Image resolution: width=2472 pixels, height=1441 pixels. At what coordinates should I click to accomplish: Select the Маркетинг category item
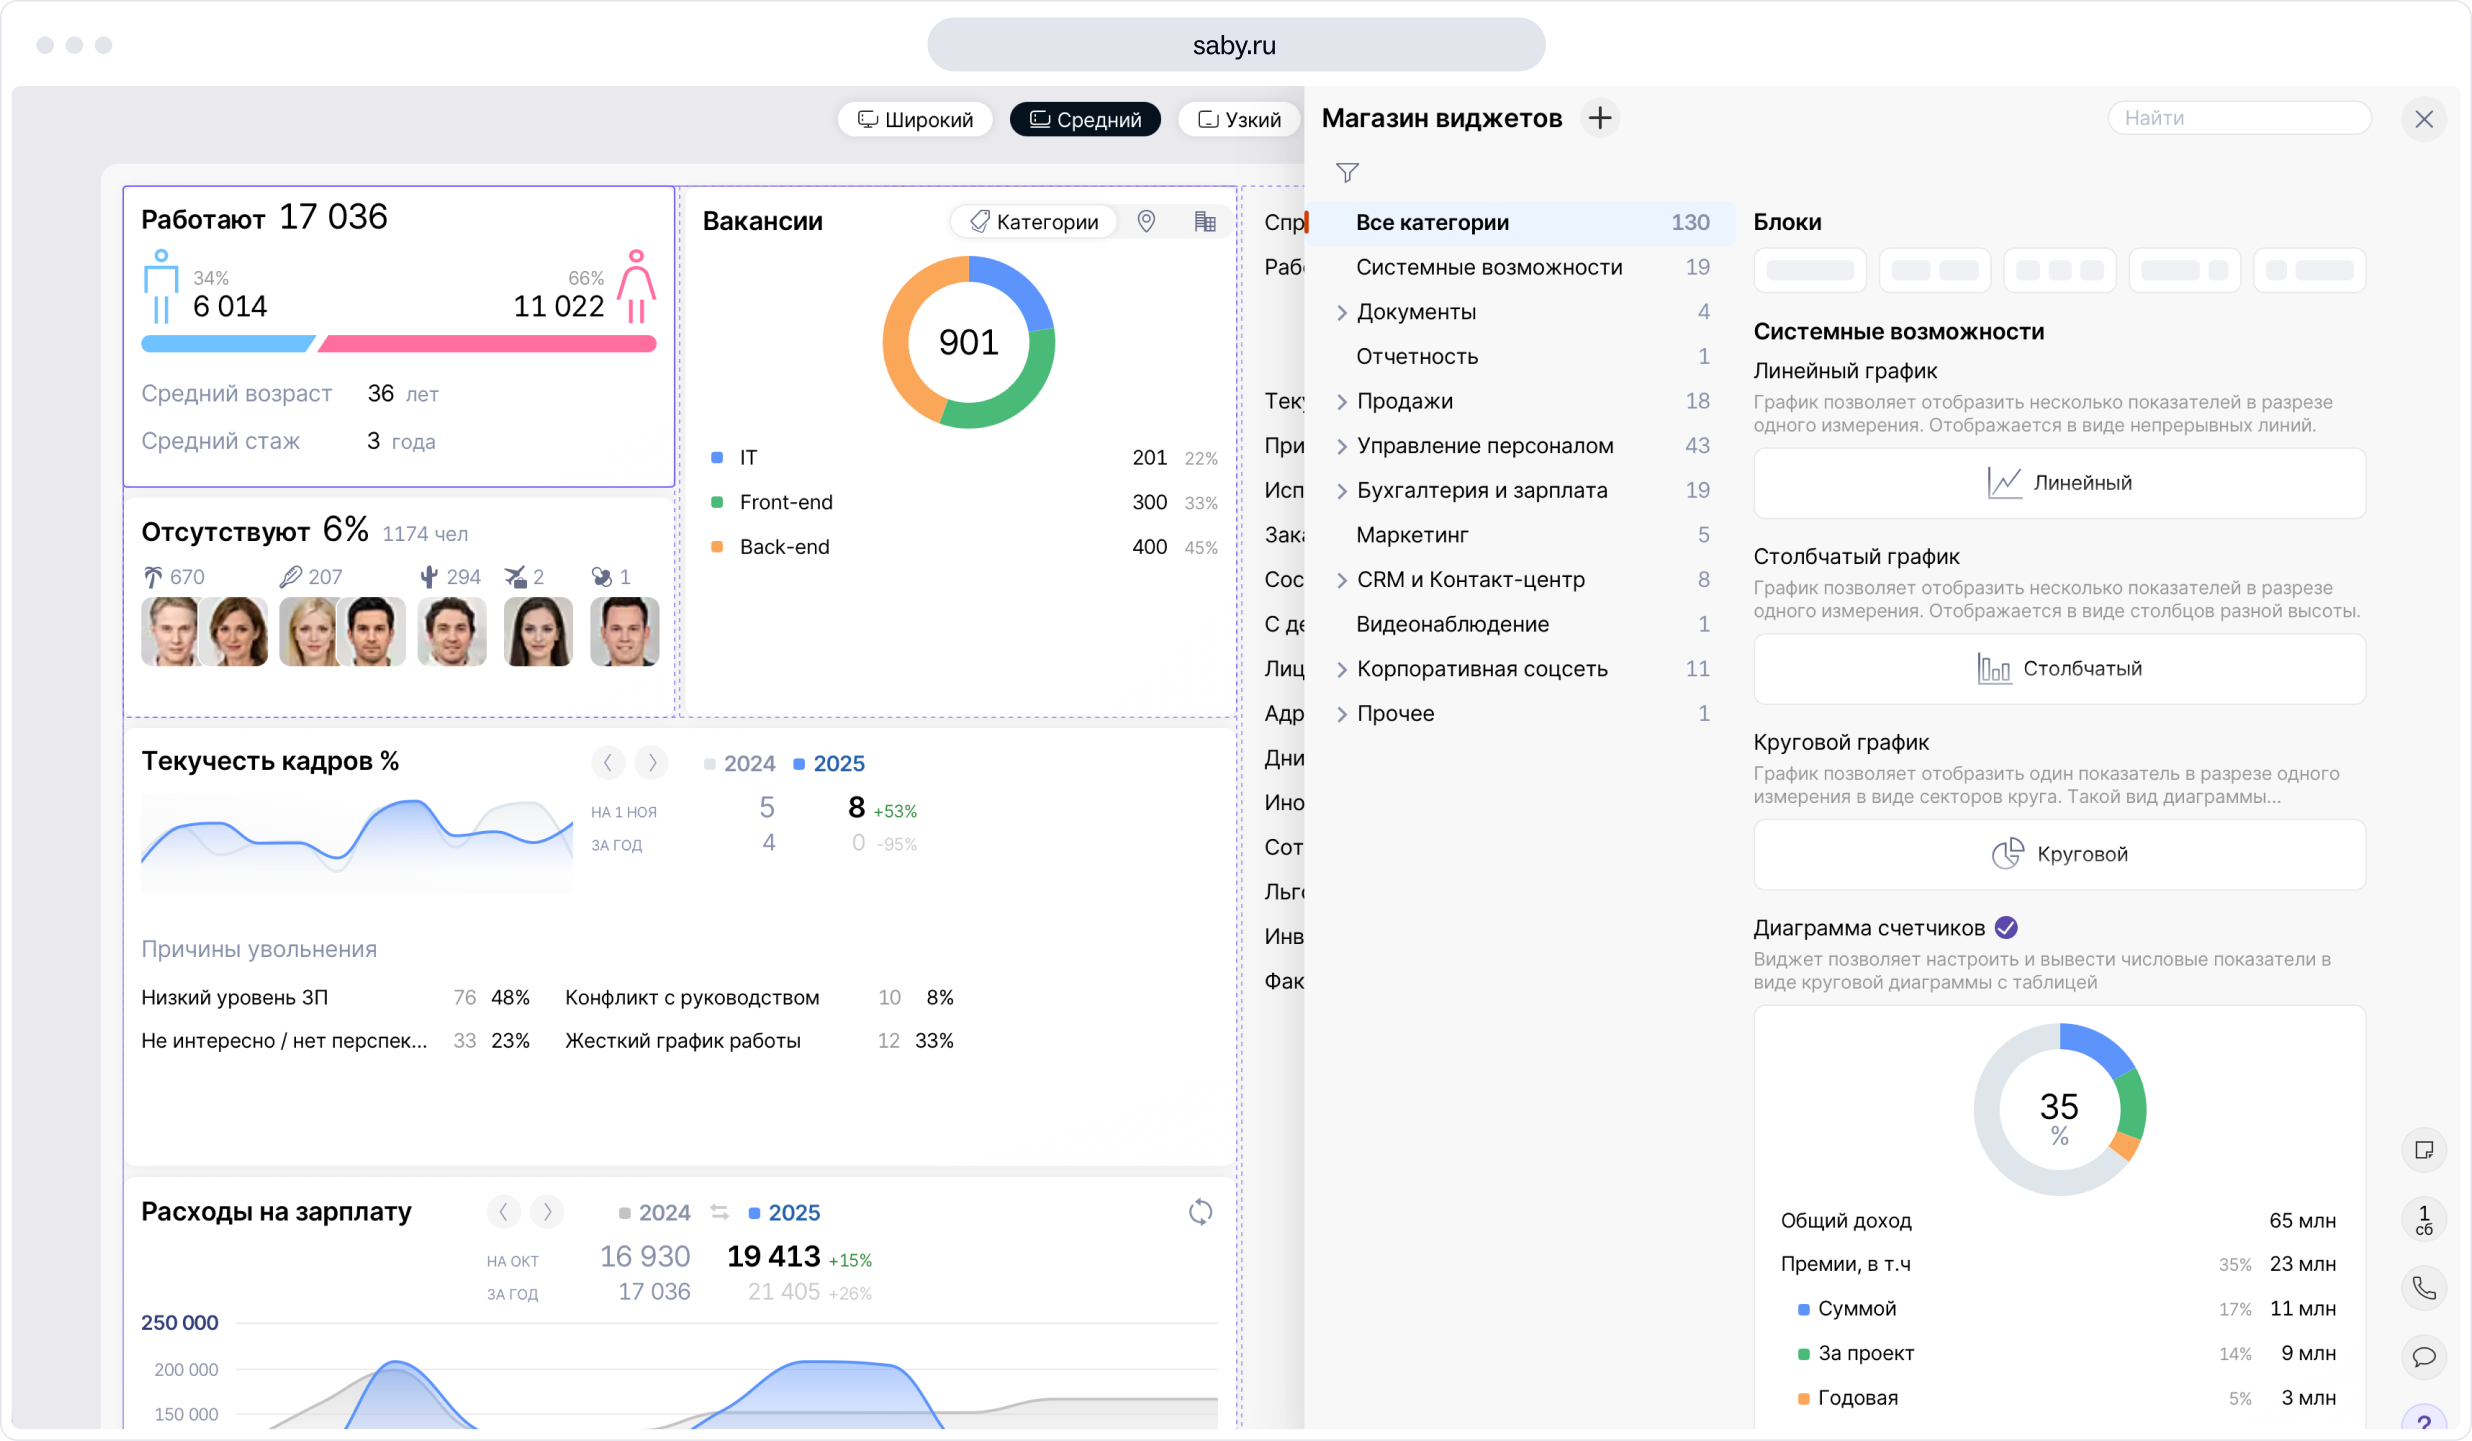click(x=1412, y=535)
